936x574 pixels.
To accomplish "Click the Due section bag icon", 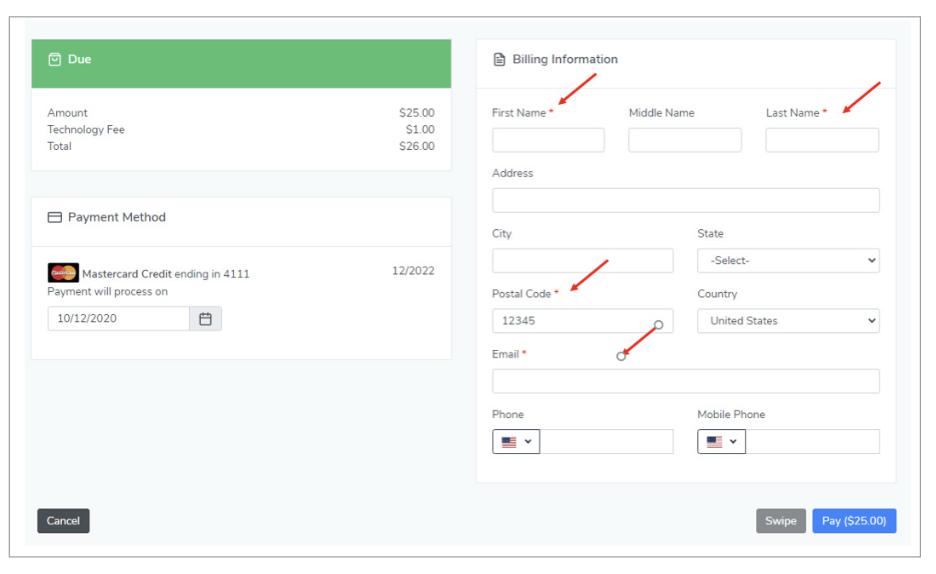I will coord(55,60).
